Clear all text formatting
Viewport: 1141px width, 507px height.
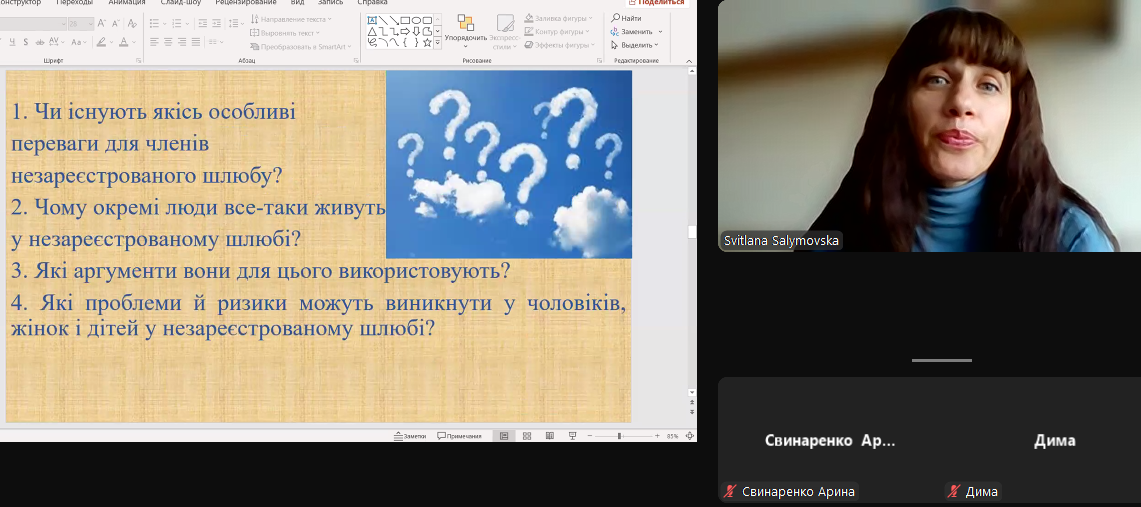[132, 23]
